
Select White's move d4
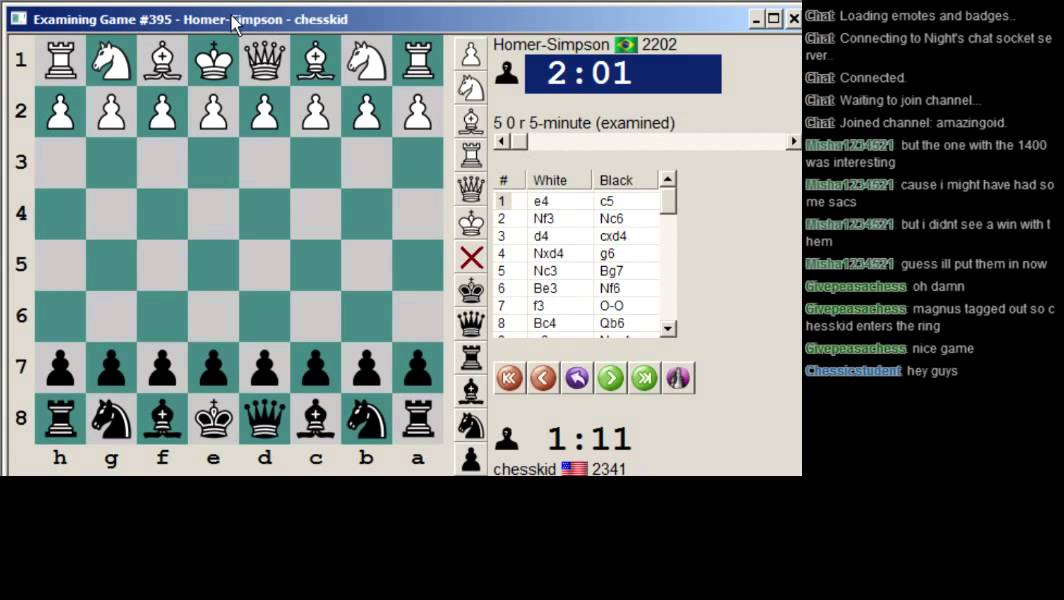[541, 236]
